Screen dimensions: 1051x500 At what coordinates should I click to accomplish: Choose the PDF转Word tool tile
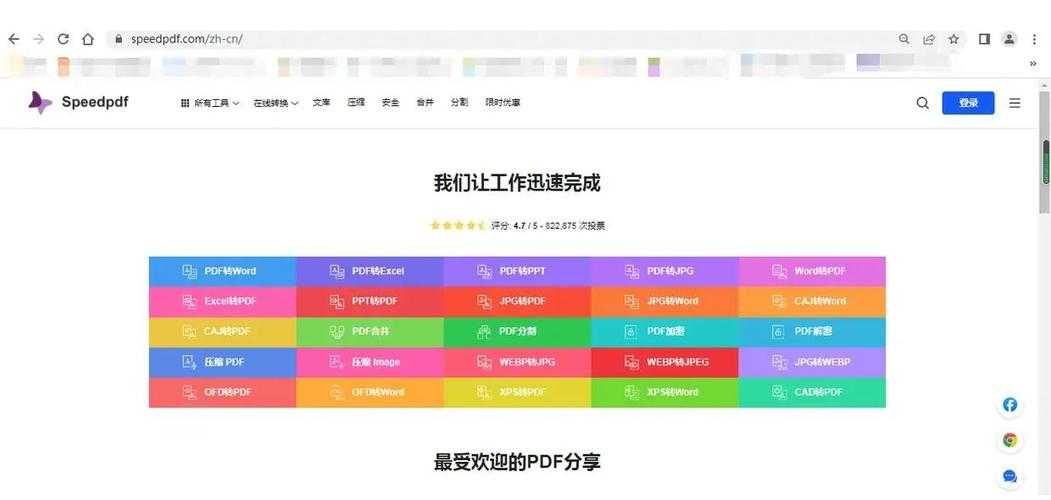pos(222,271)
